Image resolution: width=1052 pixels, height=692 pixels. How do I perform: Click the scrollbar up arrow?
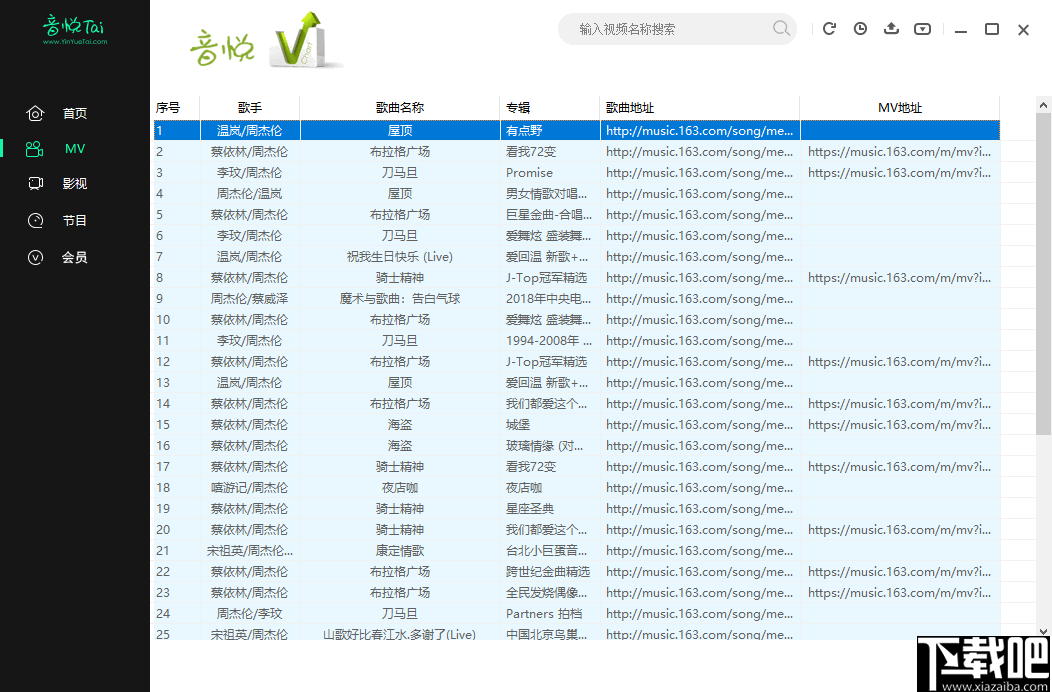(1043, 105)
